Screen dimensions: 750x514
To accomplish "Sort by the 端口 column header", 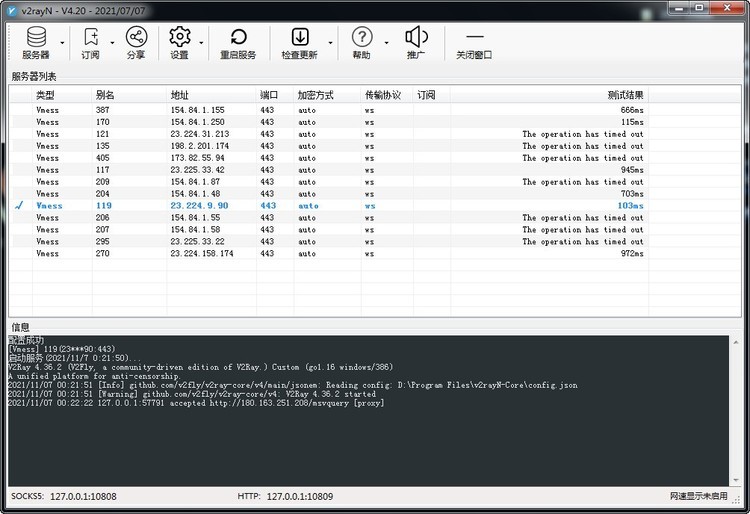I will click(275, 95).
